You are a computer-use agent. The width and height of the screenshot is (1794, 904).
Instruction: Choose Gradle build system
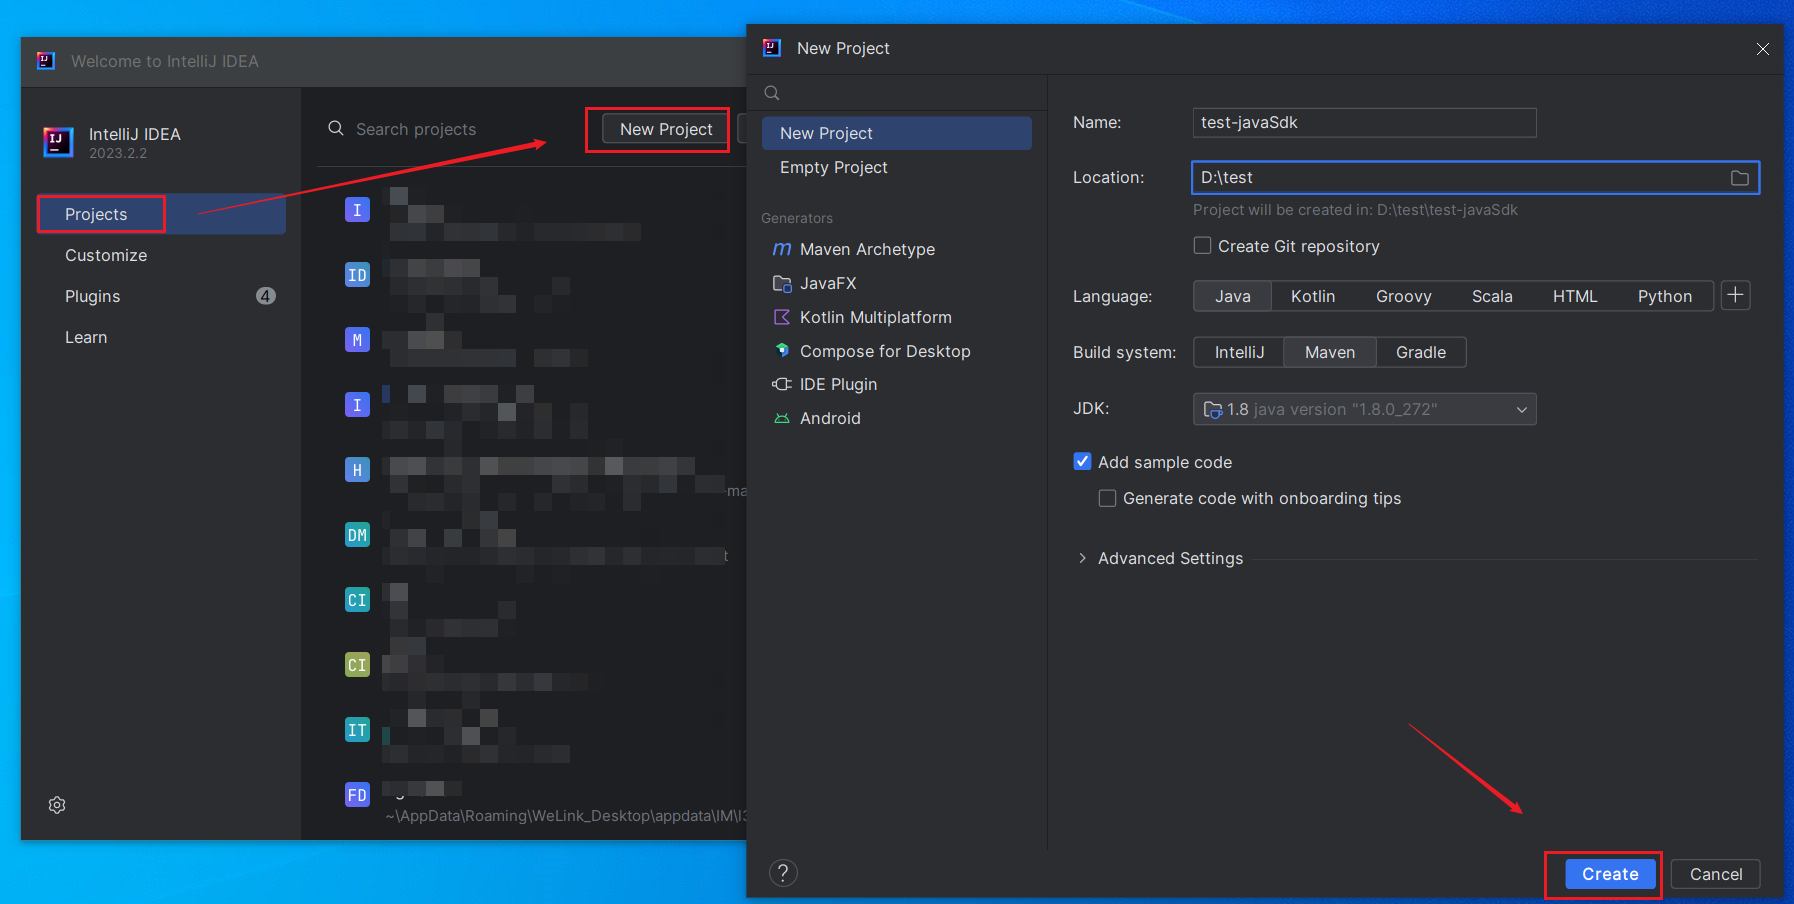1420,352
